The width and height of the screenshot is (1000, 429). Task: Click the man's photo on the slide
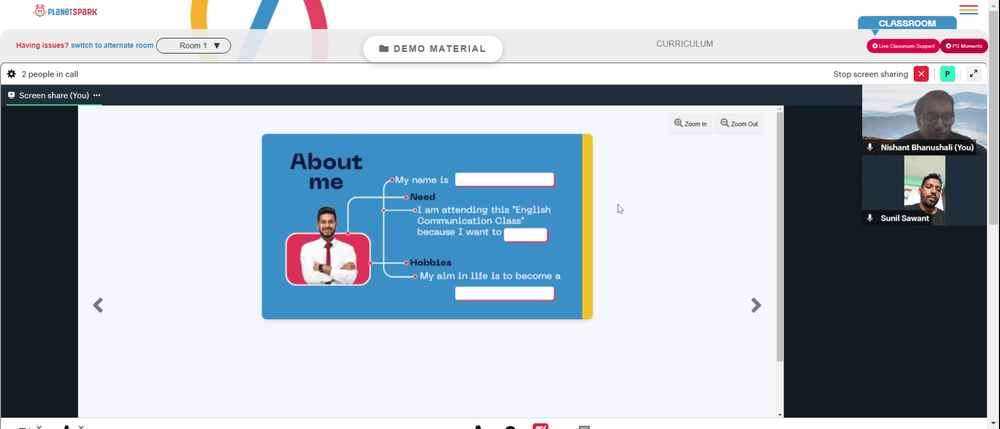click(328, 246)
